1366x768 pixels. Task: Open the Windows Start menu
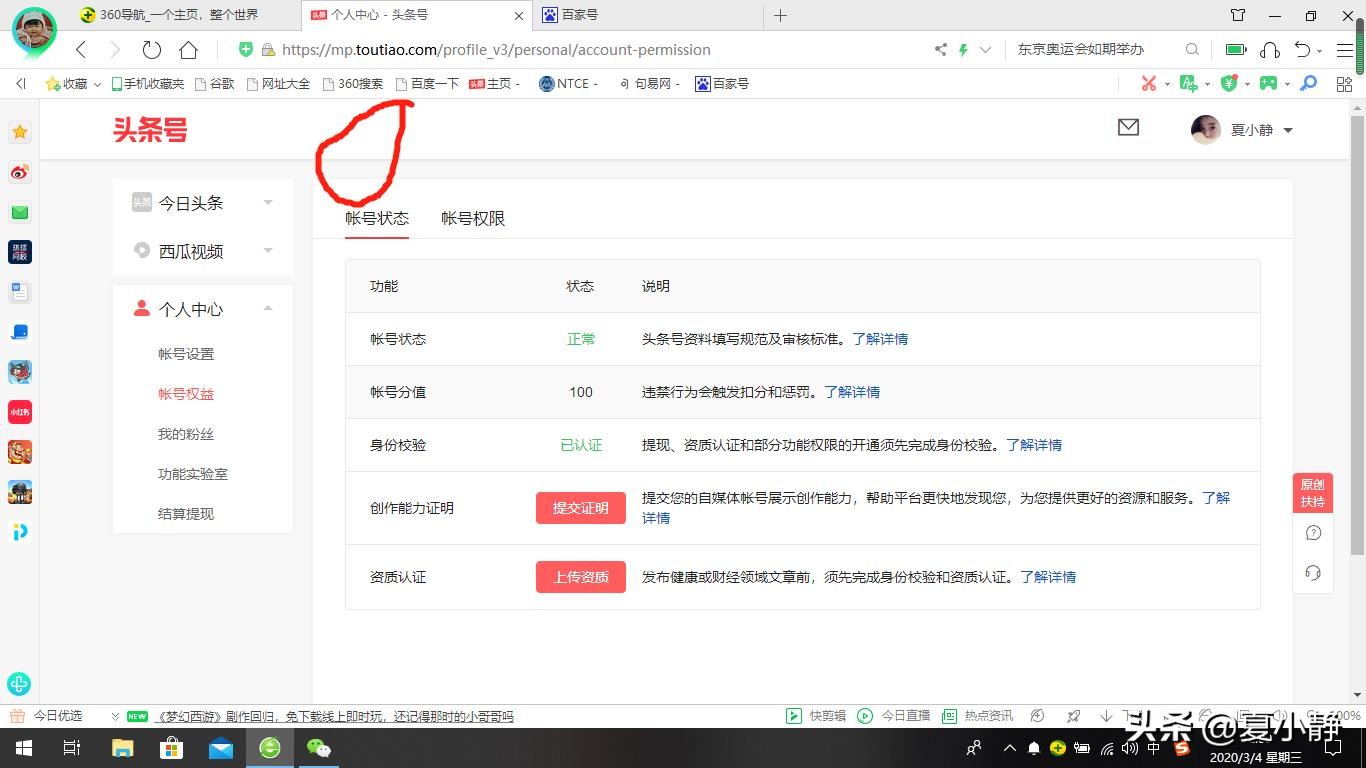click(22, 748)
